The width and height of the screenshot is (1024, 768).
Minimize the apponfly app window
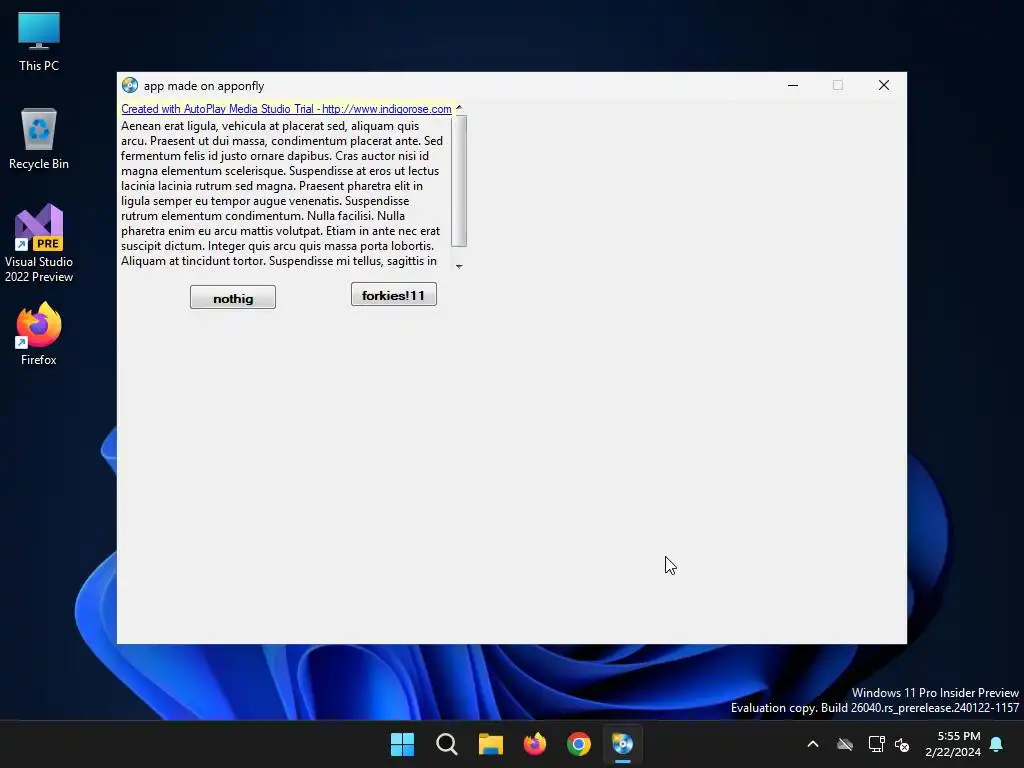point(793,85)
